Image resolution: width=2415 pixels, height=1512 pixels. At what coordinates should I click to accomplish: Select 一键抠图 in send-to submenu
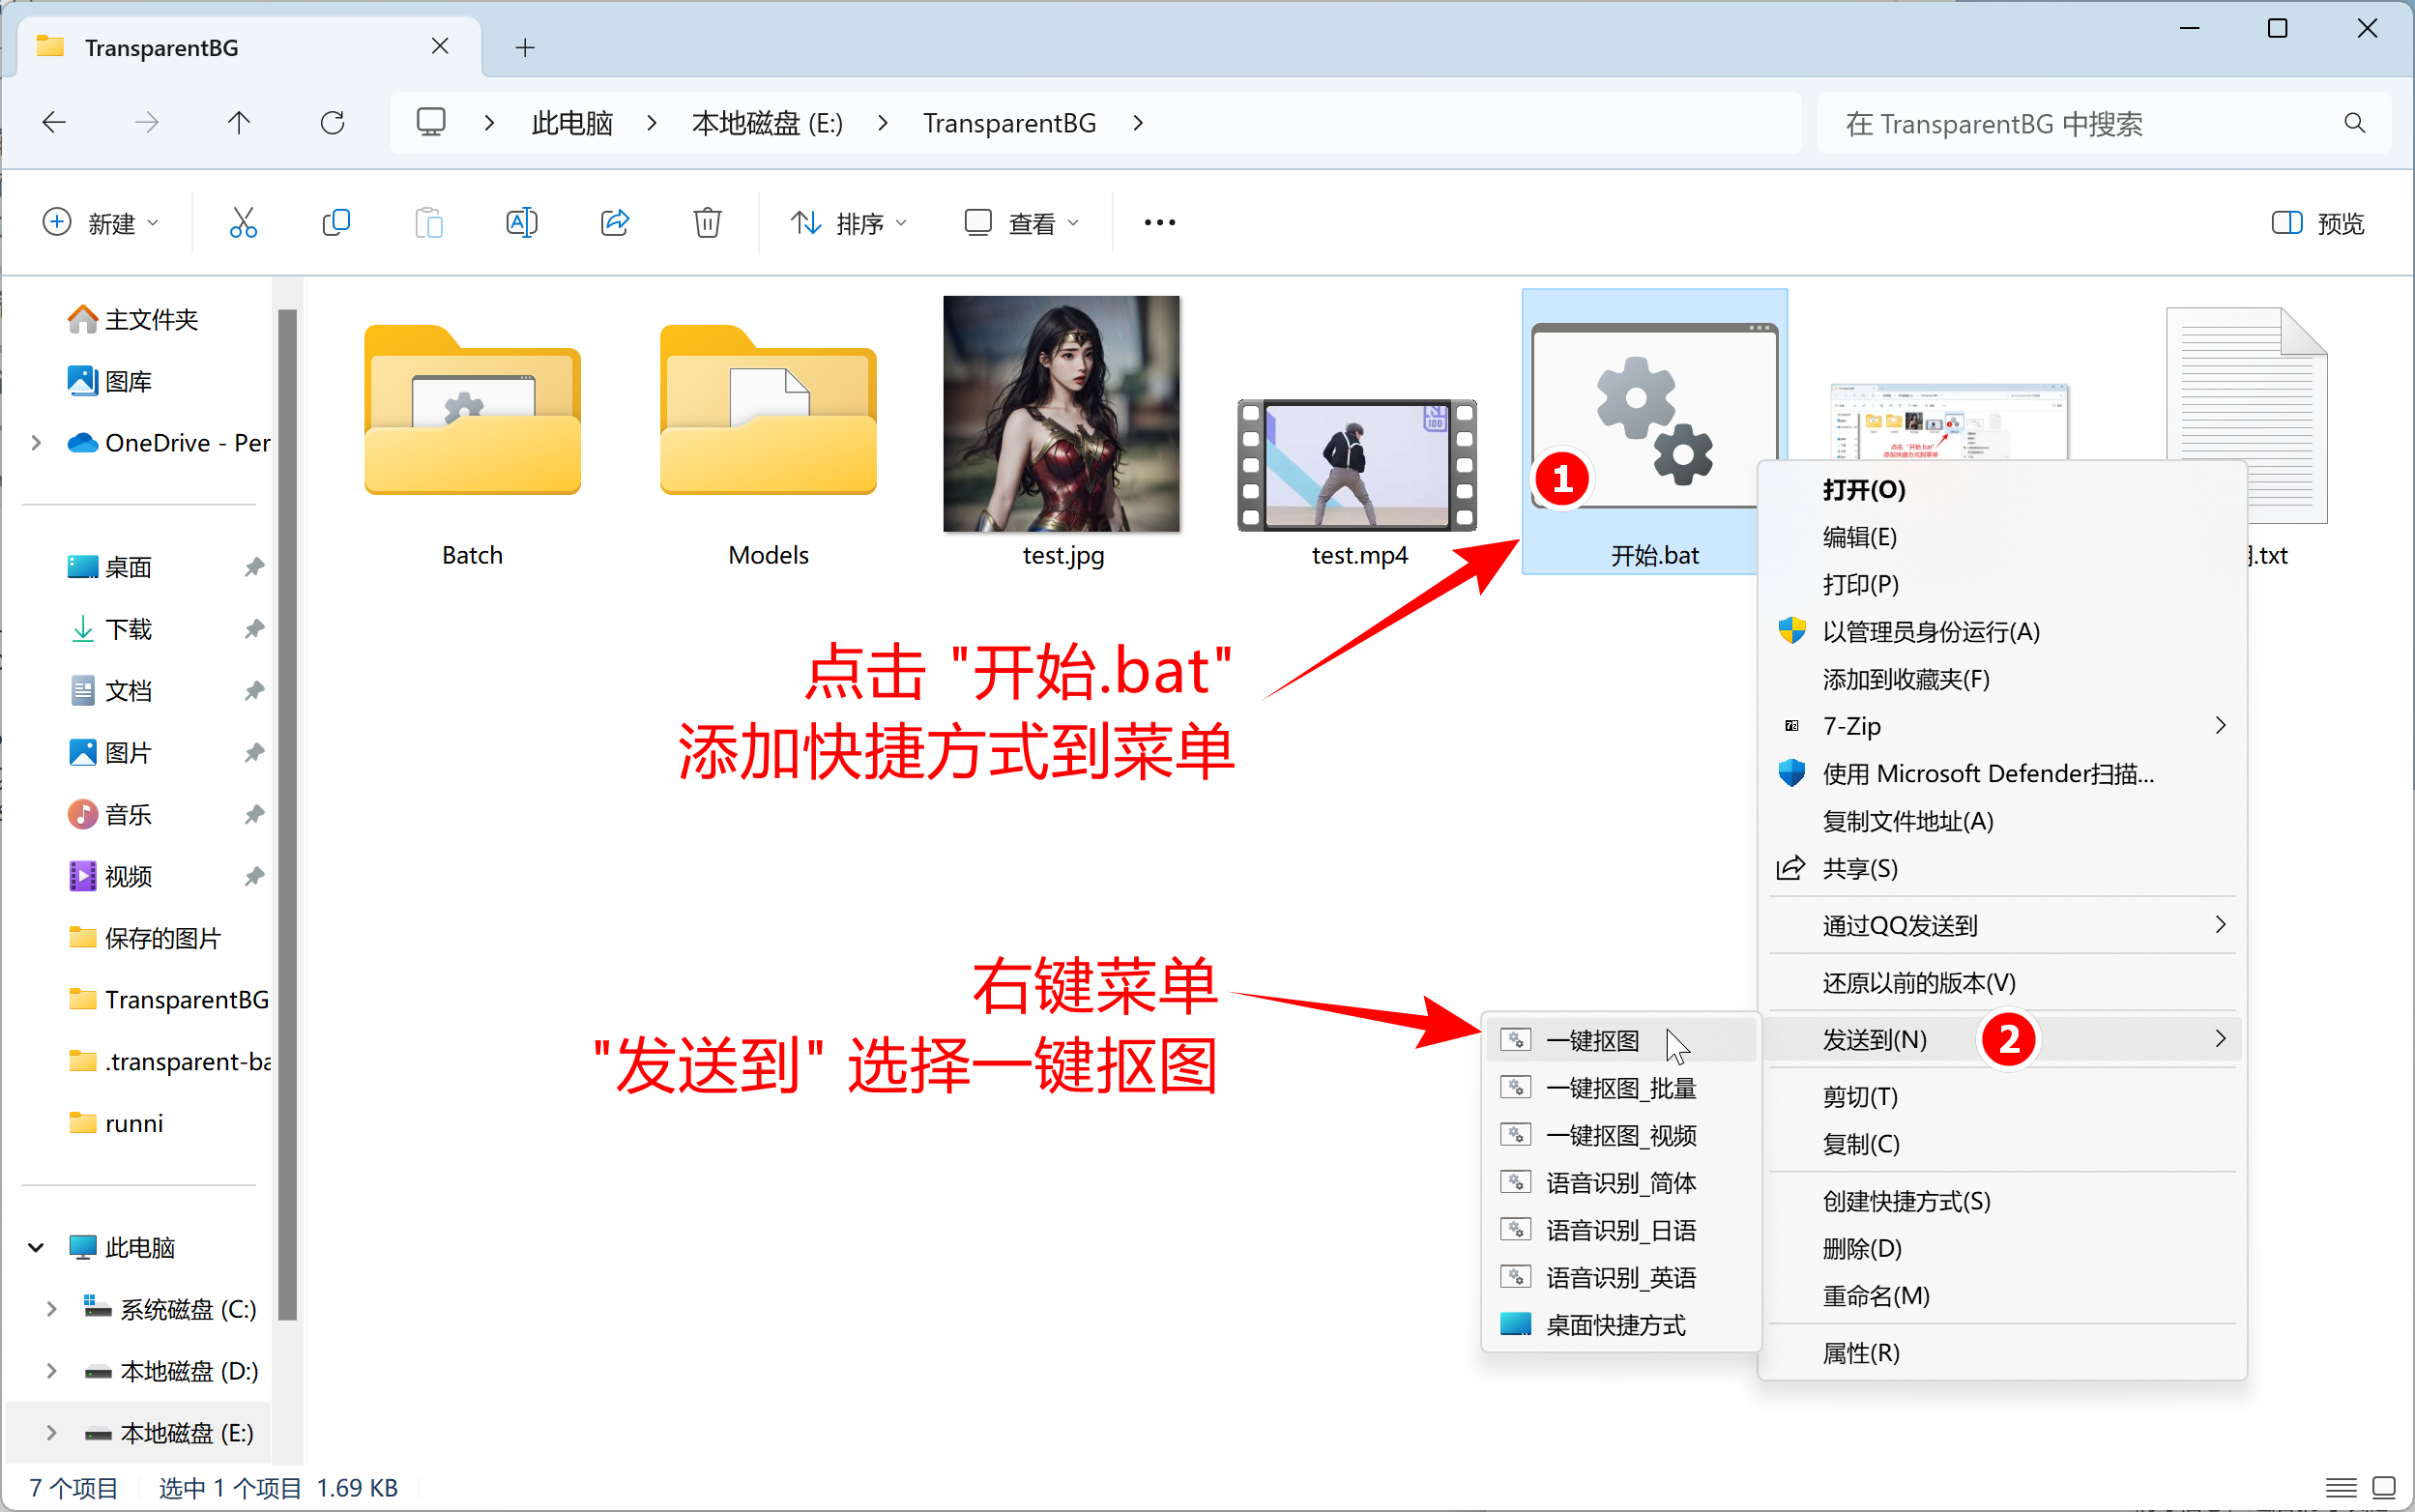click(x=1620, y=1040)
